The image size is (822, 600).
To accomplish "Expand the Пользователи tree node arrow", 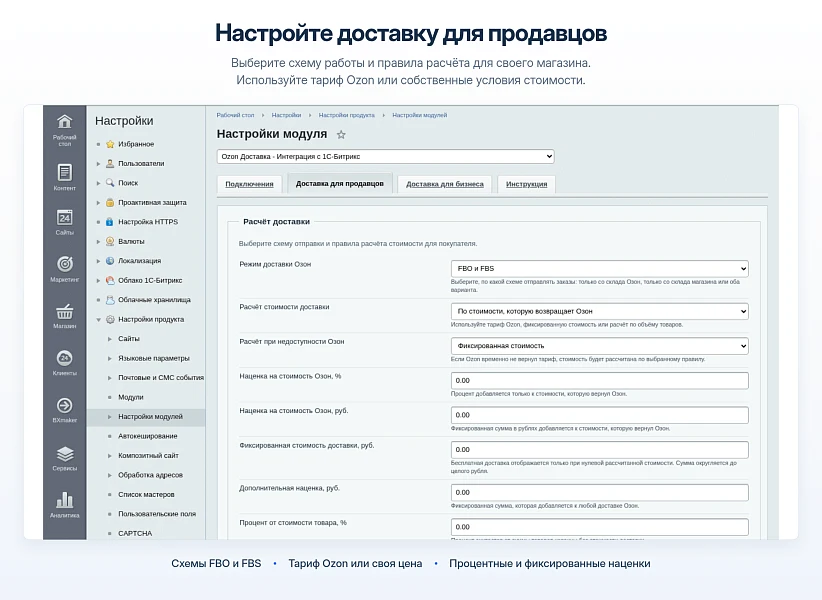I will pyautogui.click(x=98, y=163).
